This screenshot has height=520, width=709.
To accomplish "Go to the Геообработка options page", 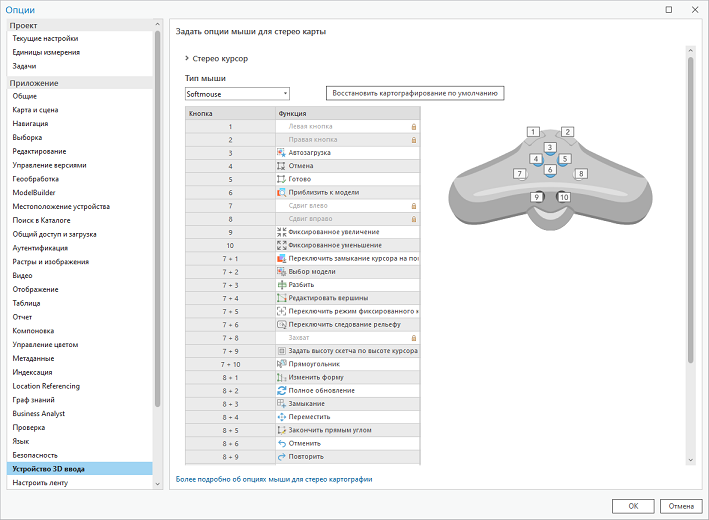I will [x=36, y=178].
